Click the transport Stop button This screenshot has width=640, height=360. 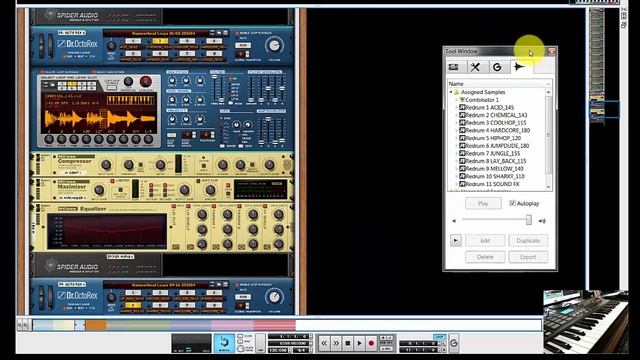pyautogui.click(x=348, y=343)
